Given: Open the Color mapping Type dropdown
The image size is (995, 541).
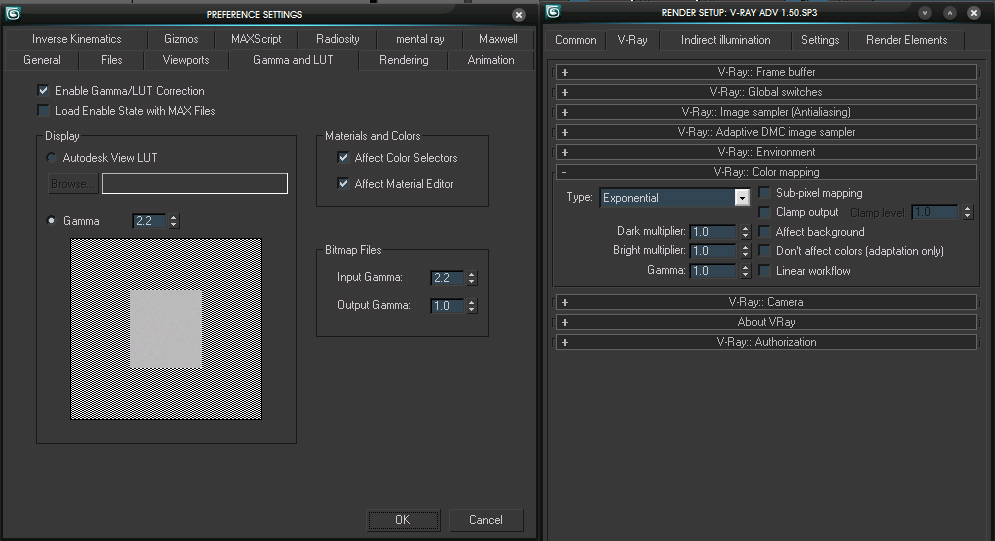Looking at the screenshot, I should pyautogui.click(x=675, y=197).
